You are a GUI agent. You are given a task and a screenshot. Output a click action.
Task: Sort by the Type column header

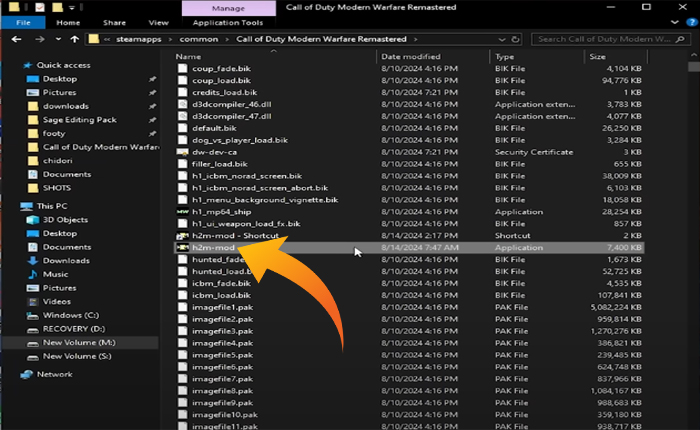point(504,57)
